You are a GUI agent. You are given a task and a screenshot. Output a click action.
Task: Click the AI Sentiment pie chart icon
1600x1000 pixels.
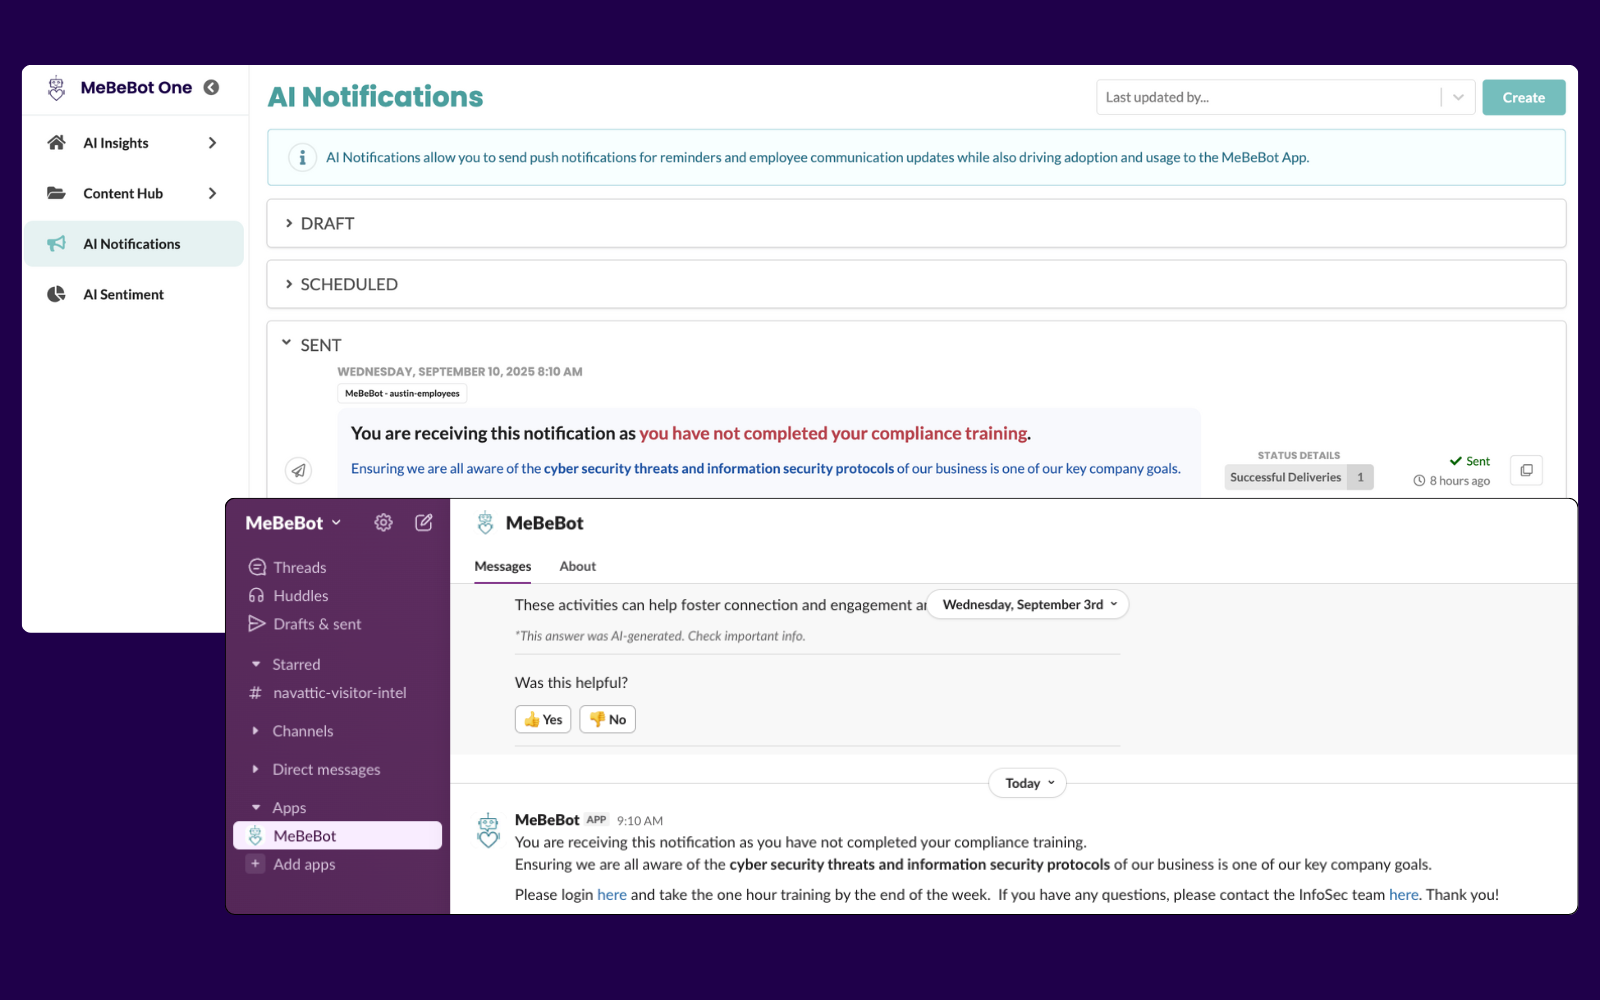tap(57, 294)
